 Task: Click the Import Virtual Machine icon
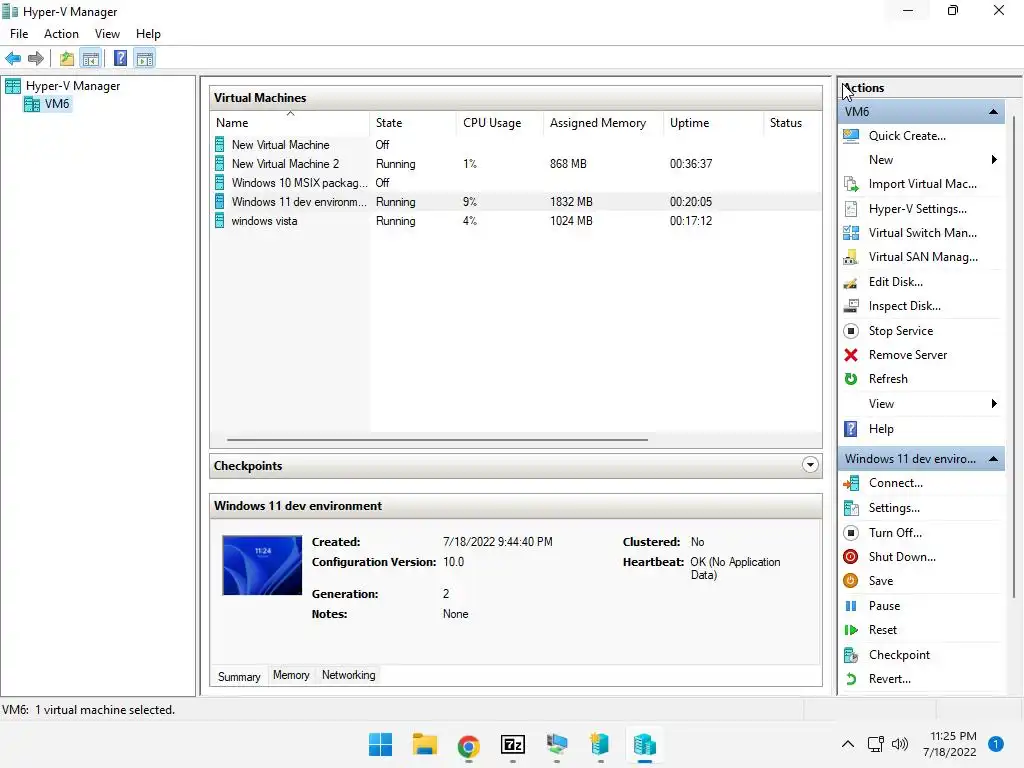coord(851,184)
